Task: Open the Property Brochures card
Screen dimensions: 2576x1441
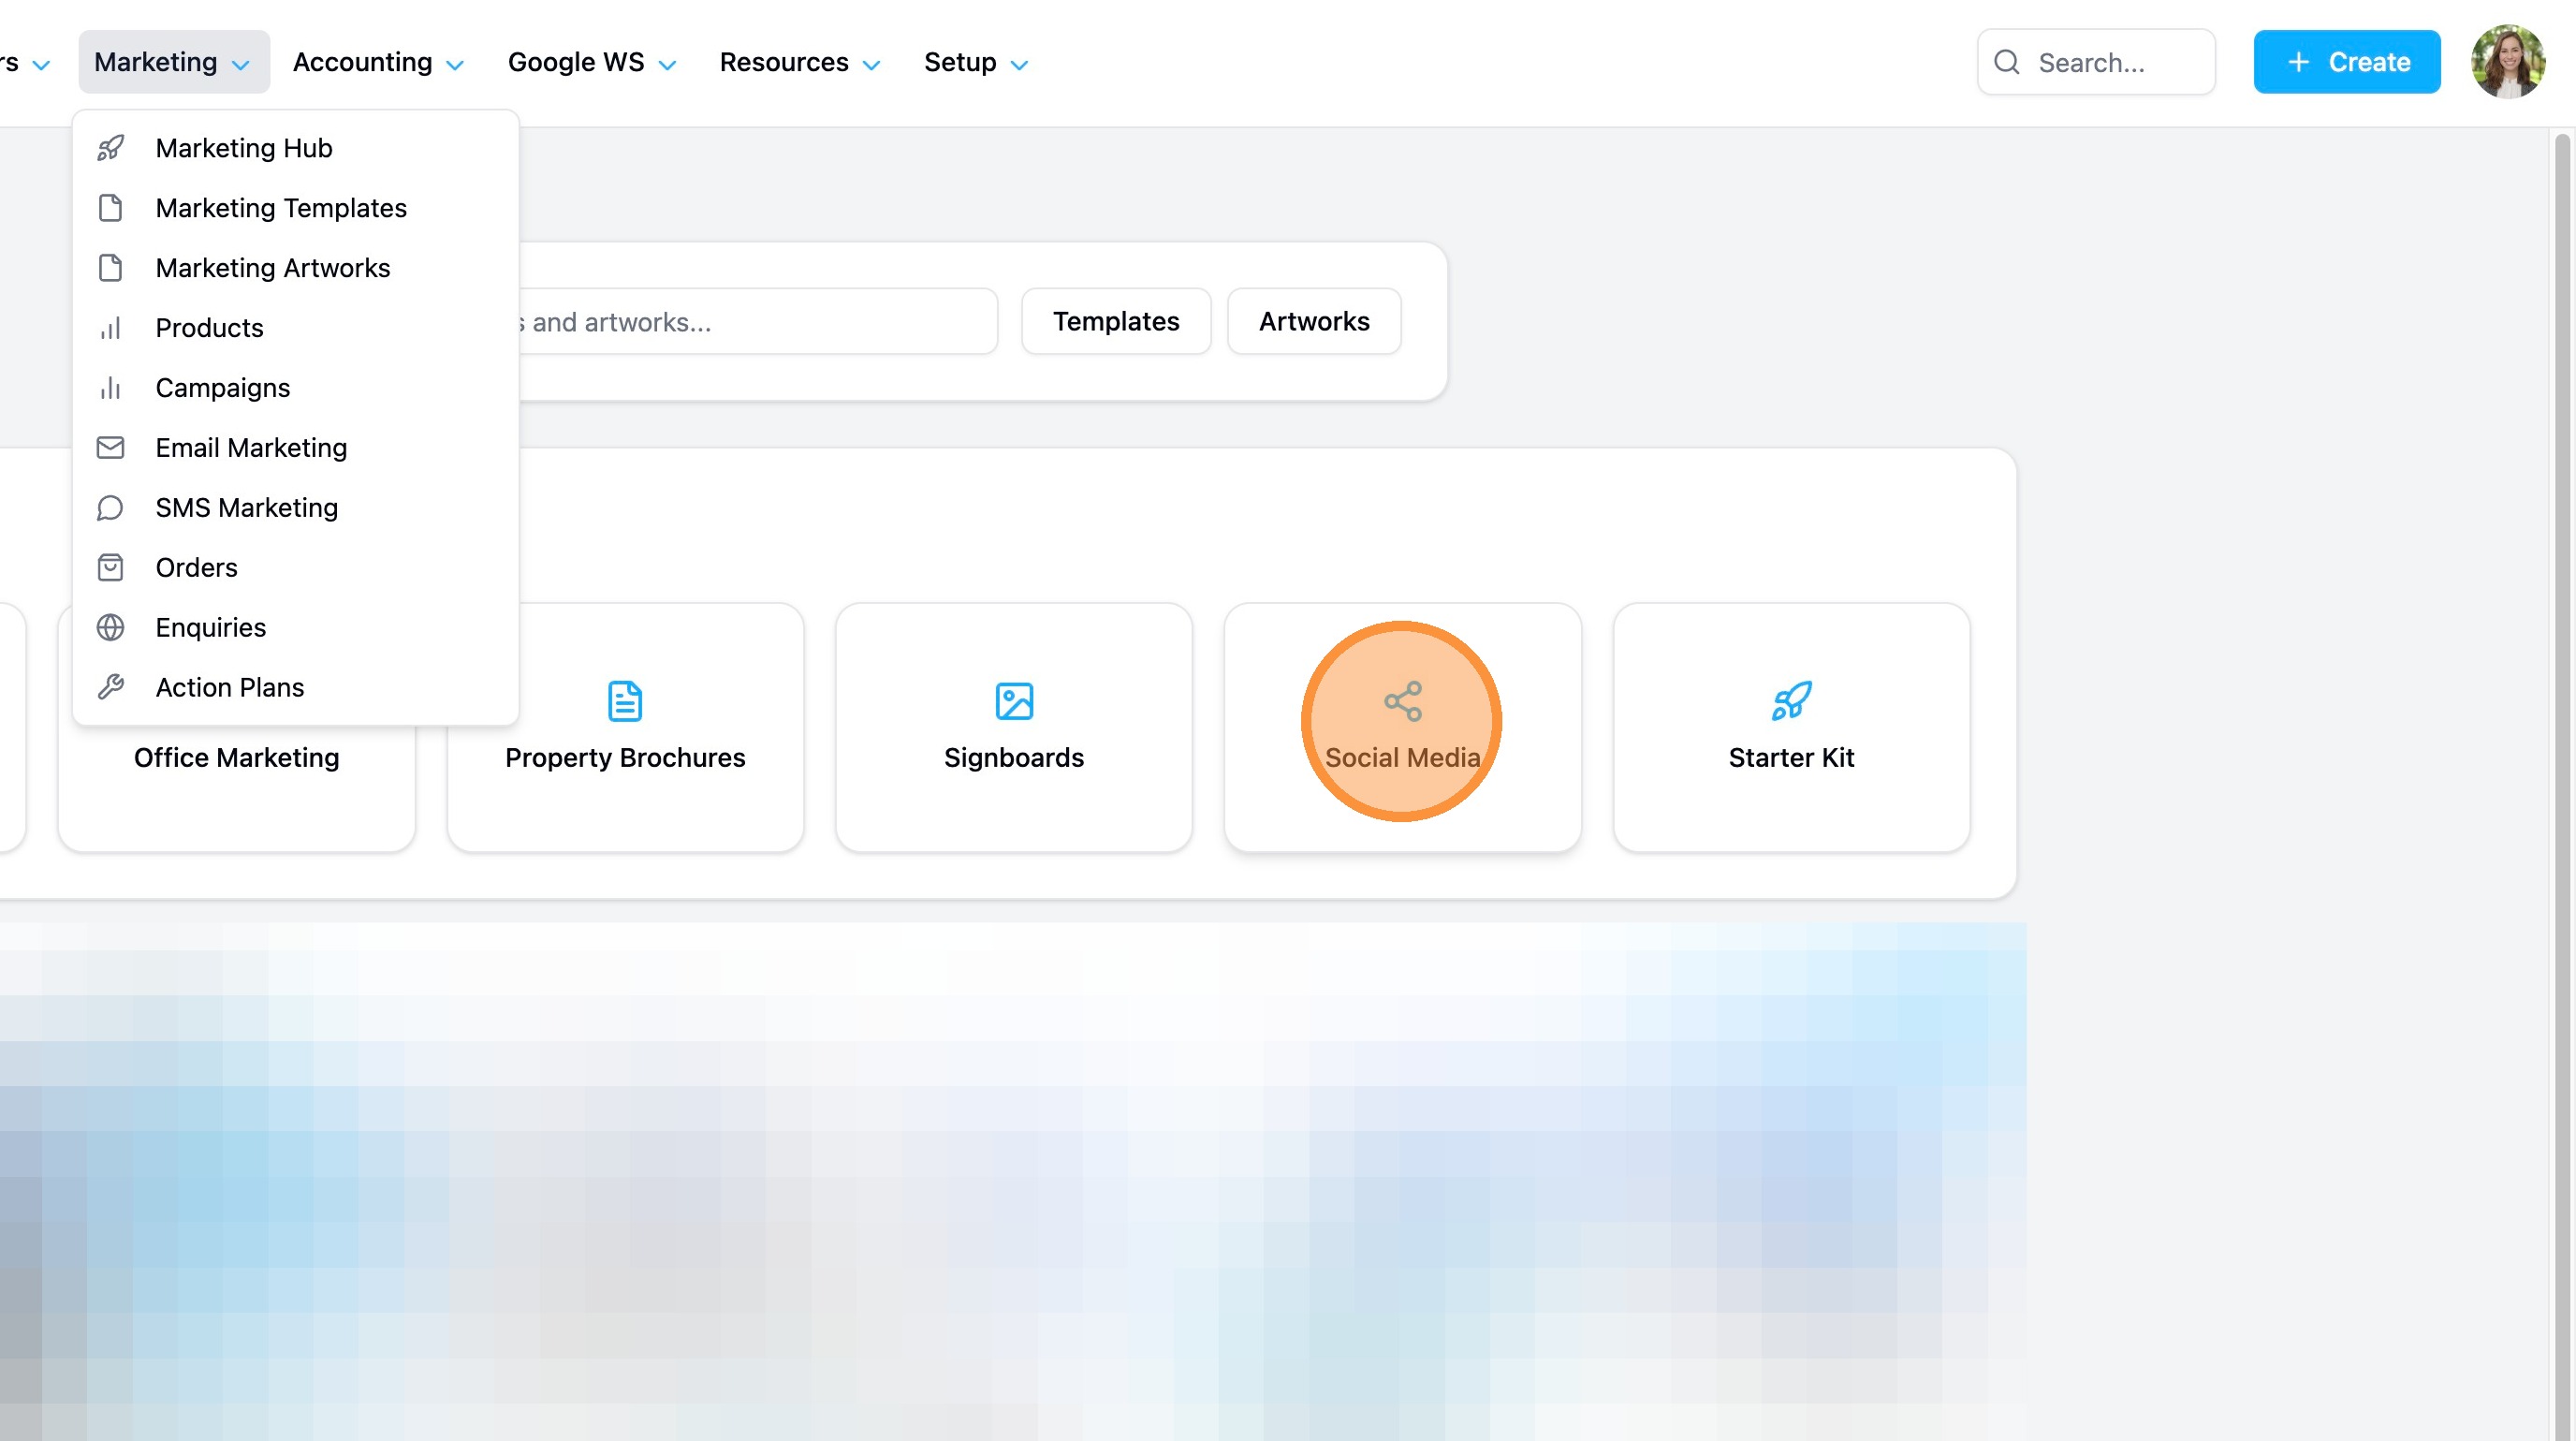Action: tap(625, 727)
